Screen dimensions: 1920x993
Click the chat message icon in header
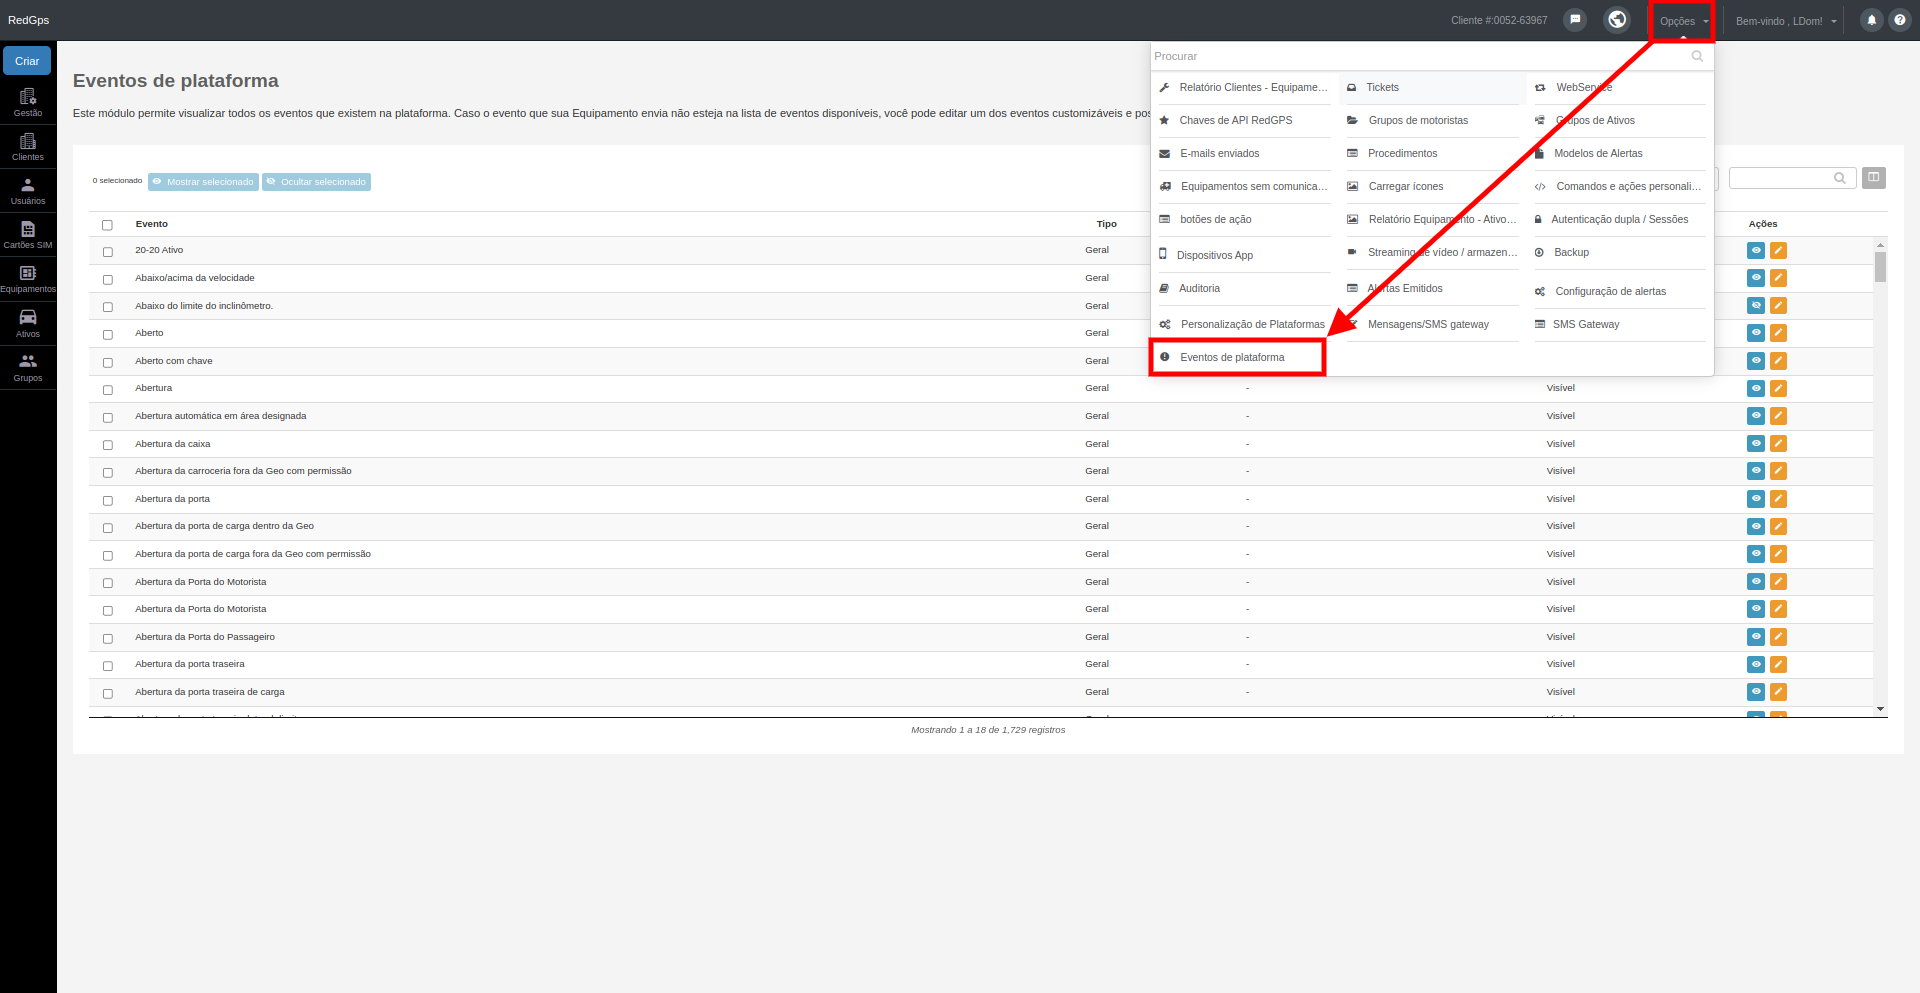[1575, 20]
